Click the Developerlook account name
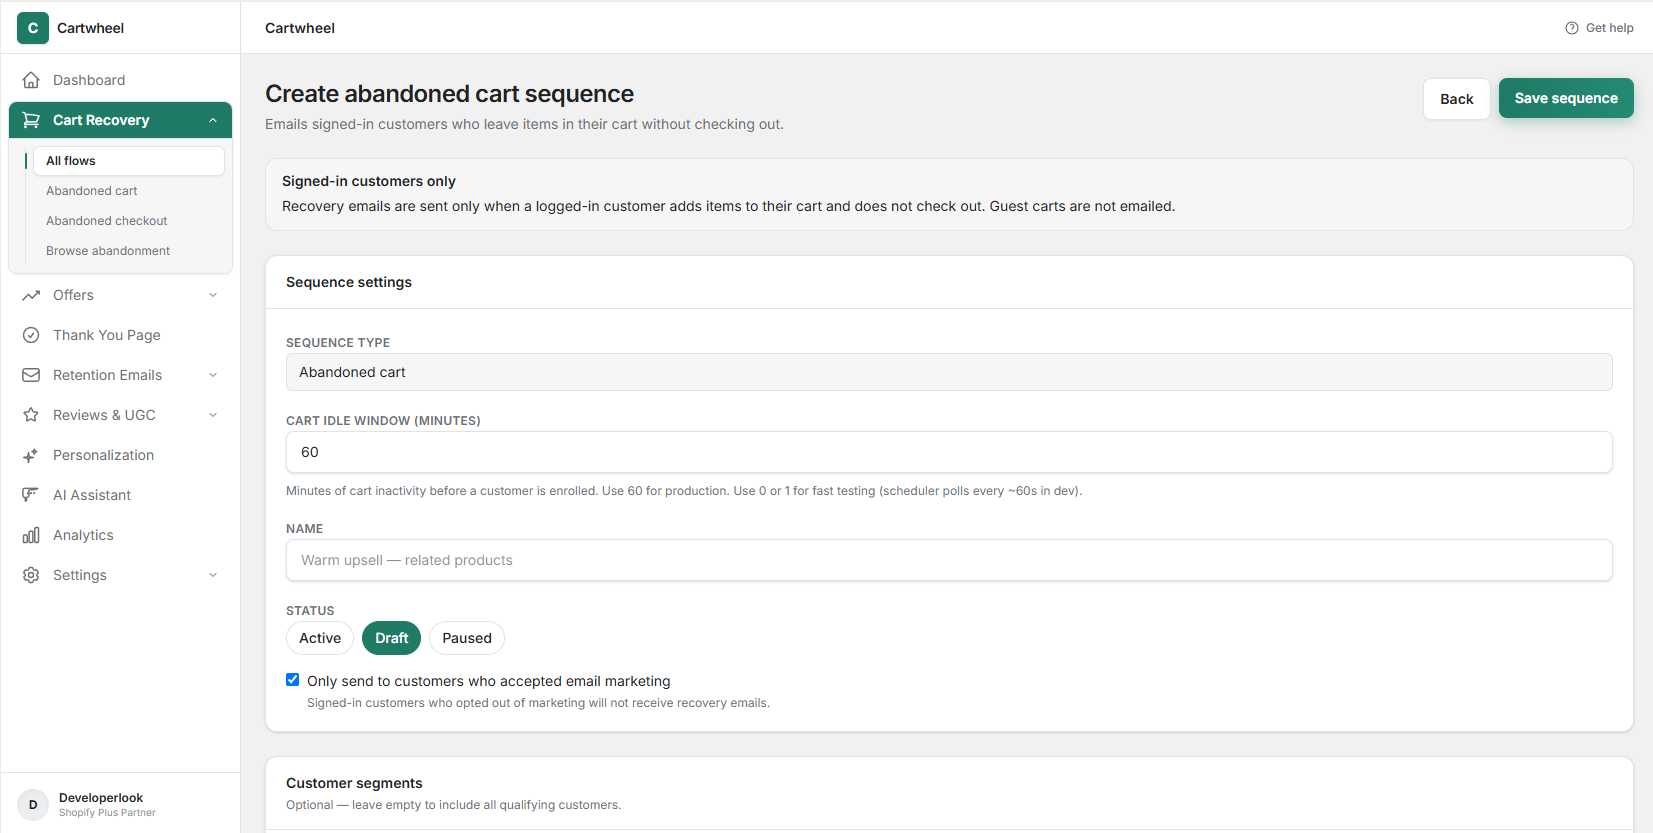 pyautogui.click(x=101, y=797)
